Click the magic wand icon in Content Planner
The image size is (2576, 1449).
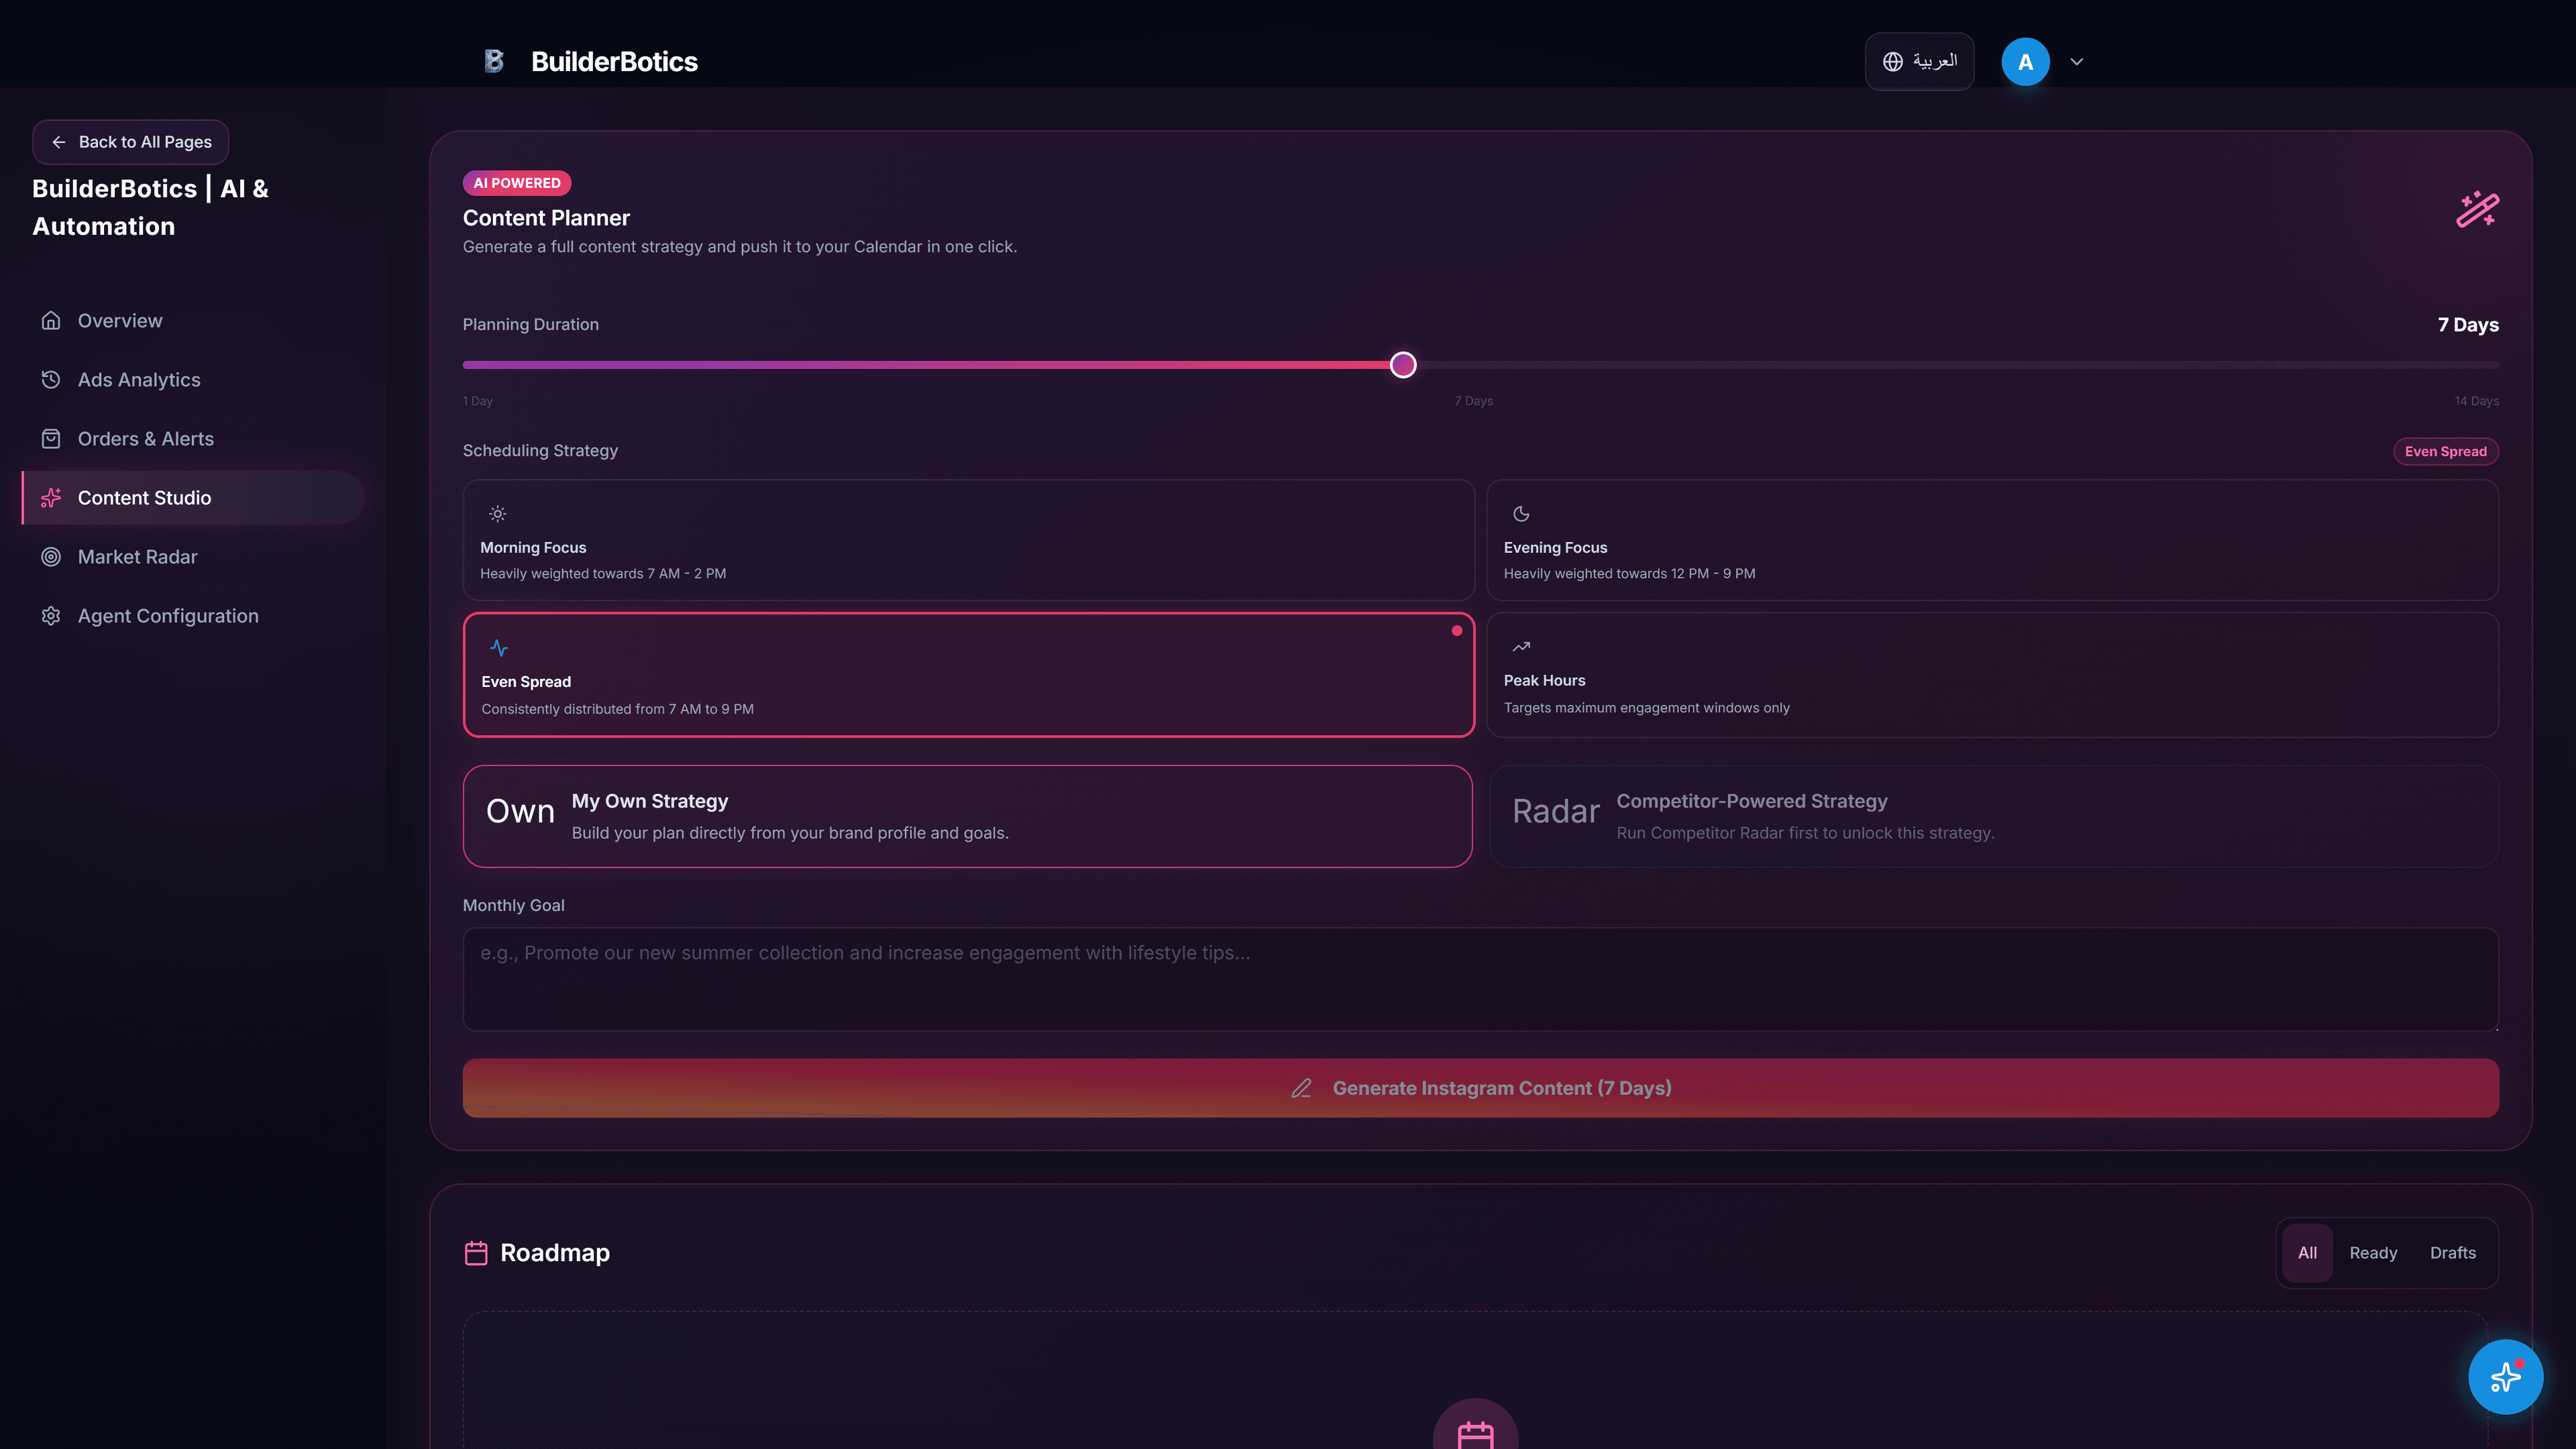tap(2479, 210)
